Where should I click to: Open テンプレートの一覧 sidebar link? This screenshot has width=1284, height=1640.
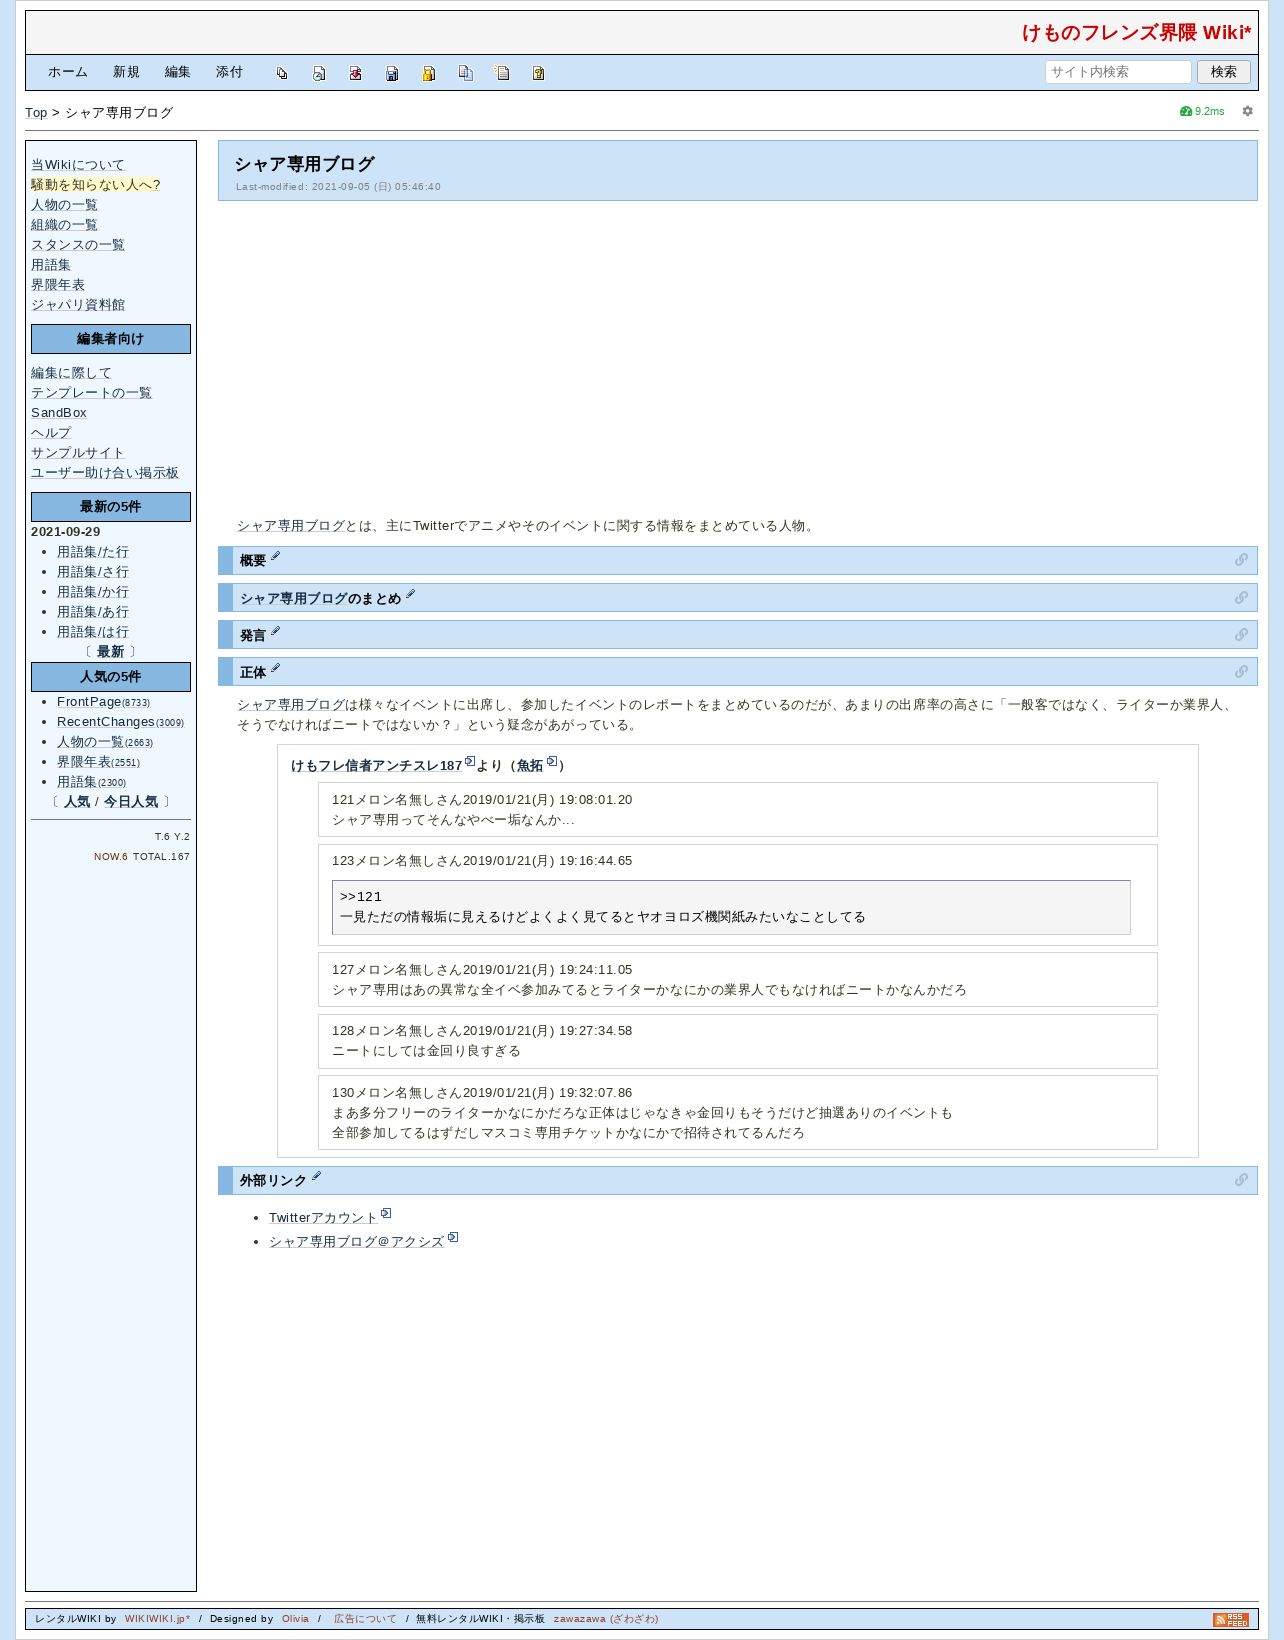[x=91, y=393]
